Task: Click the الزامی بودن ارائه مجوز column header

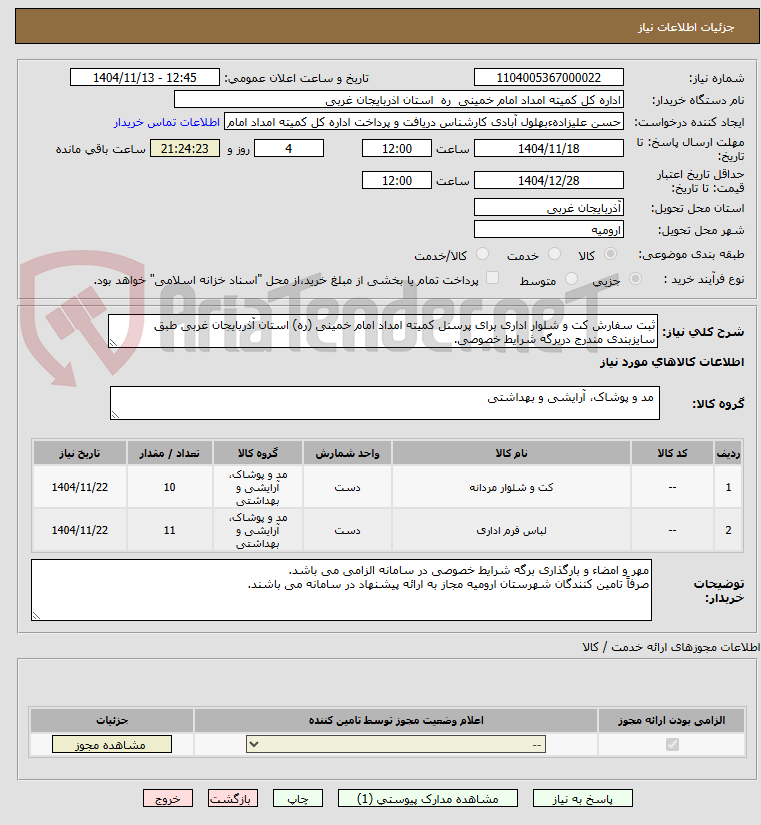Action: click(x=672, y=720)
